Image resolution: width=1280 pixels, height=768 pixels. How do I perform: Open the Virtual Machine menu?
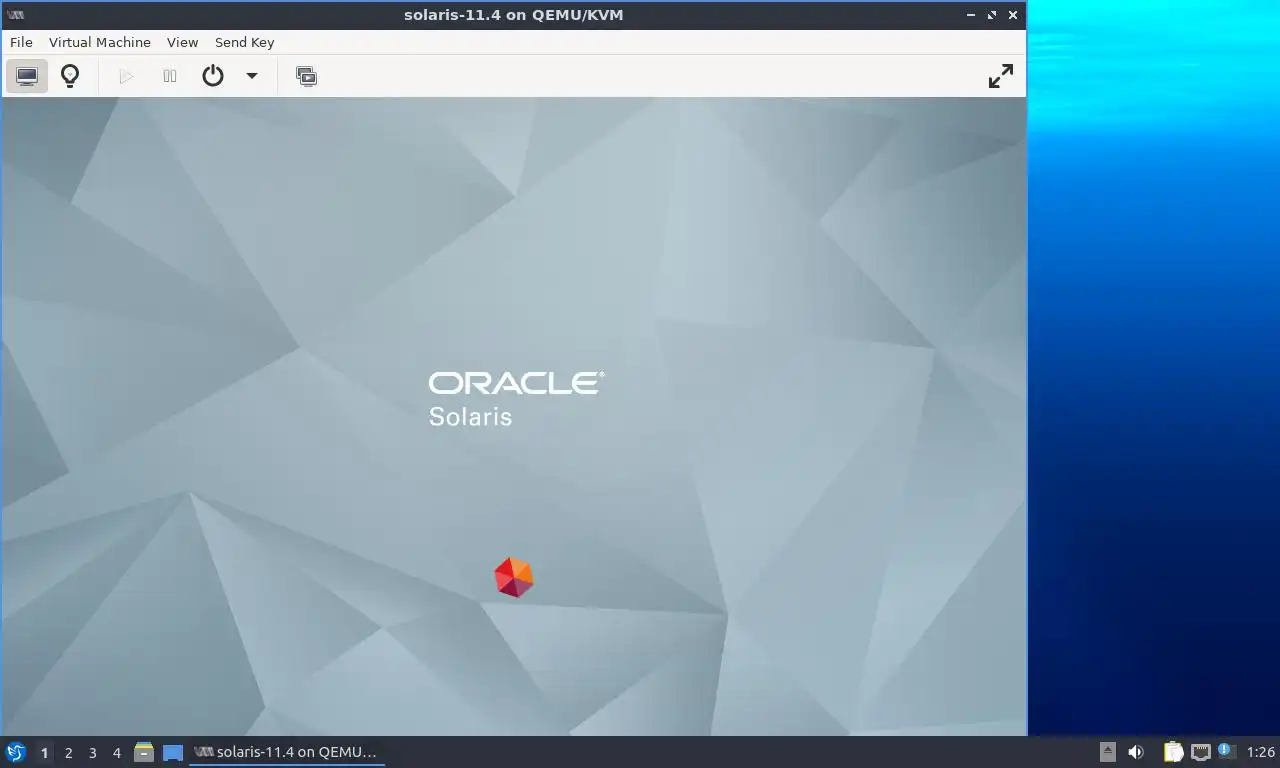coord(100,42)
